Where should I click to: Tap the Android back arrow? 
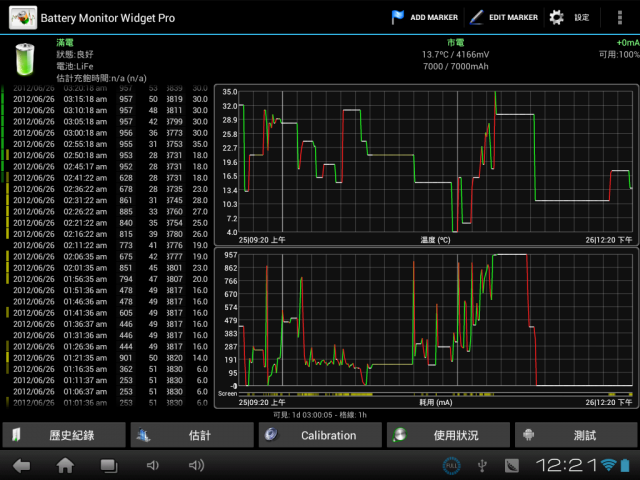tap(22, 465)
